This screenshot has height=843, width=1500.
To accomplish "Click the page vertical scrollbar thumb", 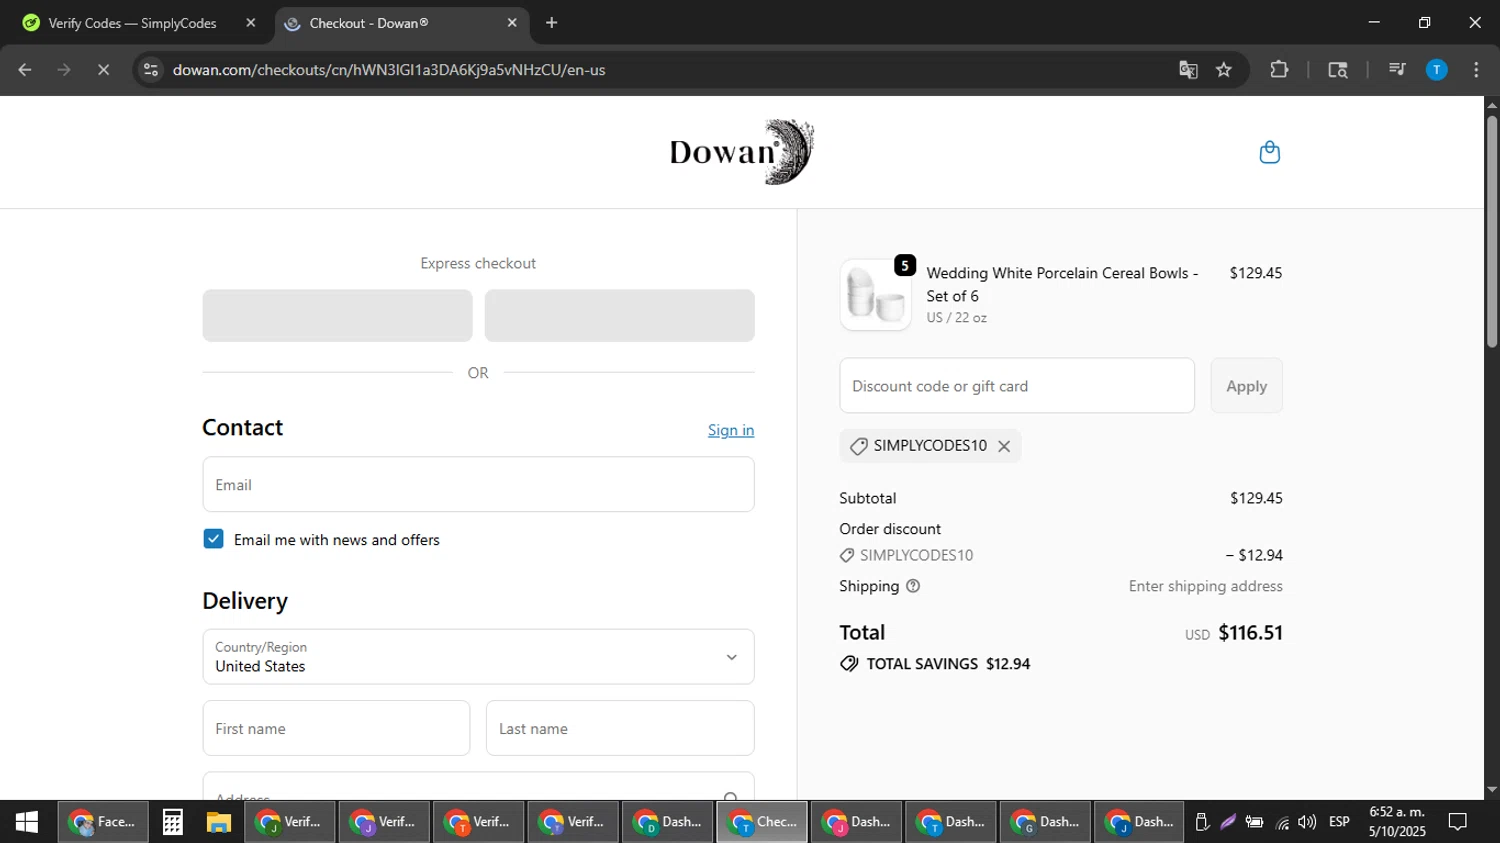I will [1492, 232].
